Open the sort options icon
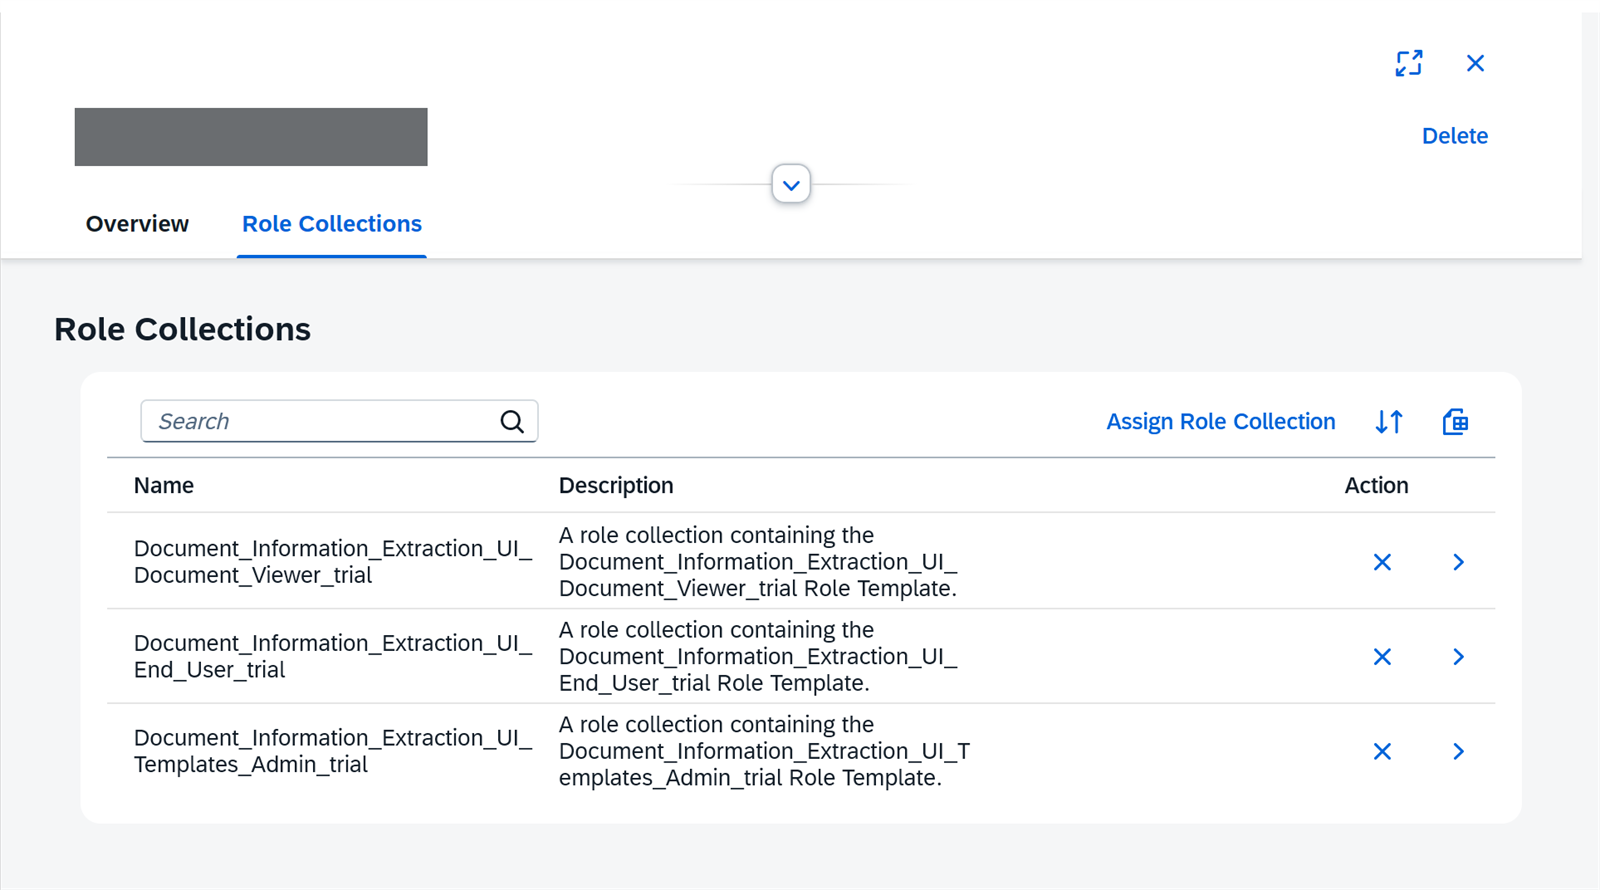1600x890 pixels. (1389, 422)
